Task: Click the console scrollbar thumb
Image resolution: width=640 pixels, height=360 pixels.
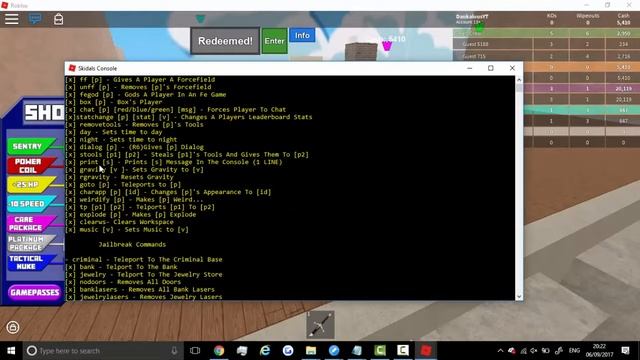Action: point(519,88)
